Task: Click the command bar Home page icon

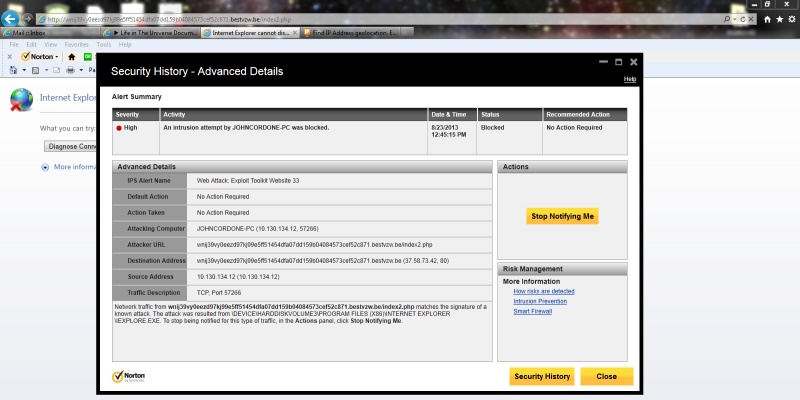Action: tap(14, 70)
